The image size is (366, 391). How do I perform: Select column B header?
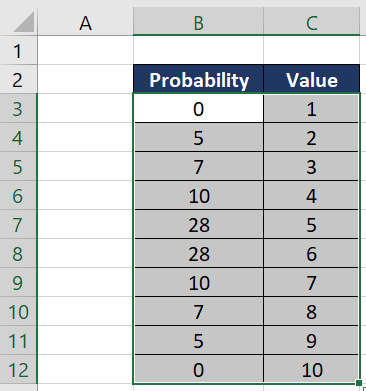pyautogui.click(x=198, y=22)
